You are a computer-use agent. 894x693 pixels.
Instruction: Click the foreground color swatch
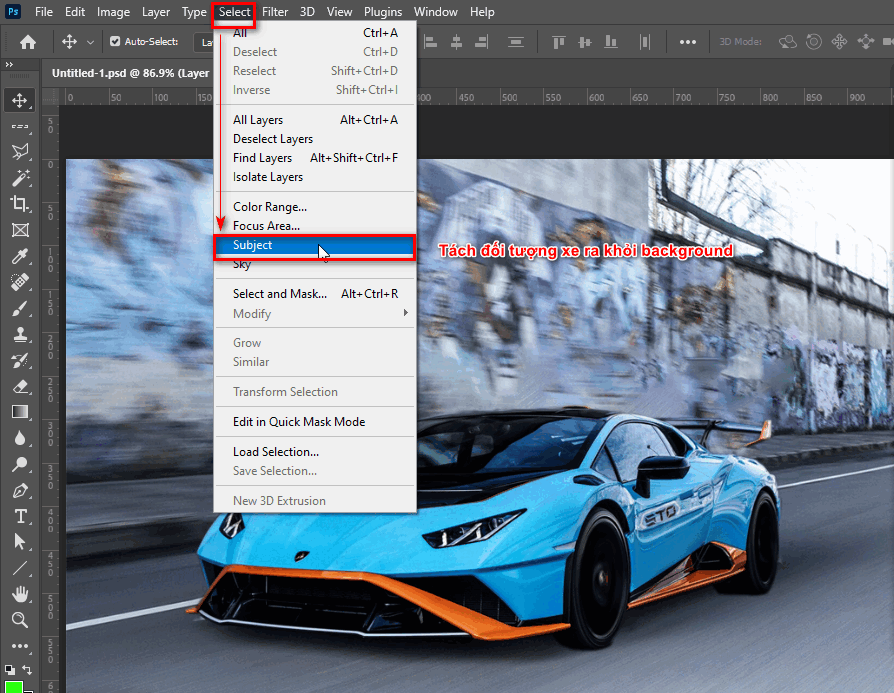[x=14, y=686]
